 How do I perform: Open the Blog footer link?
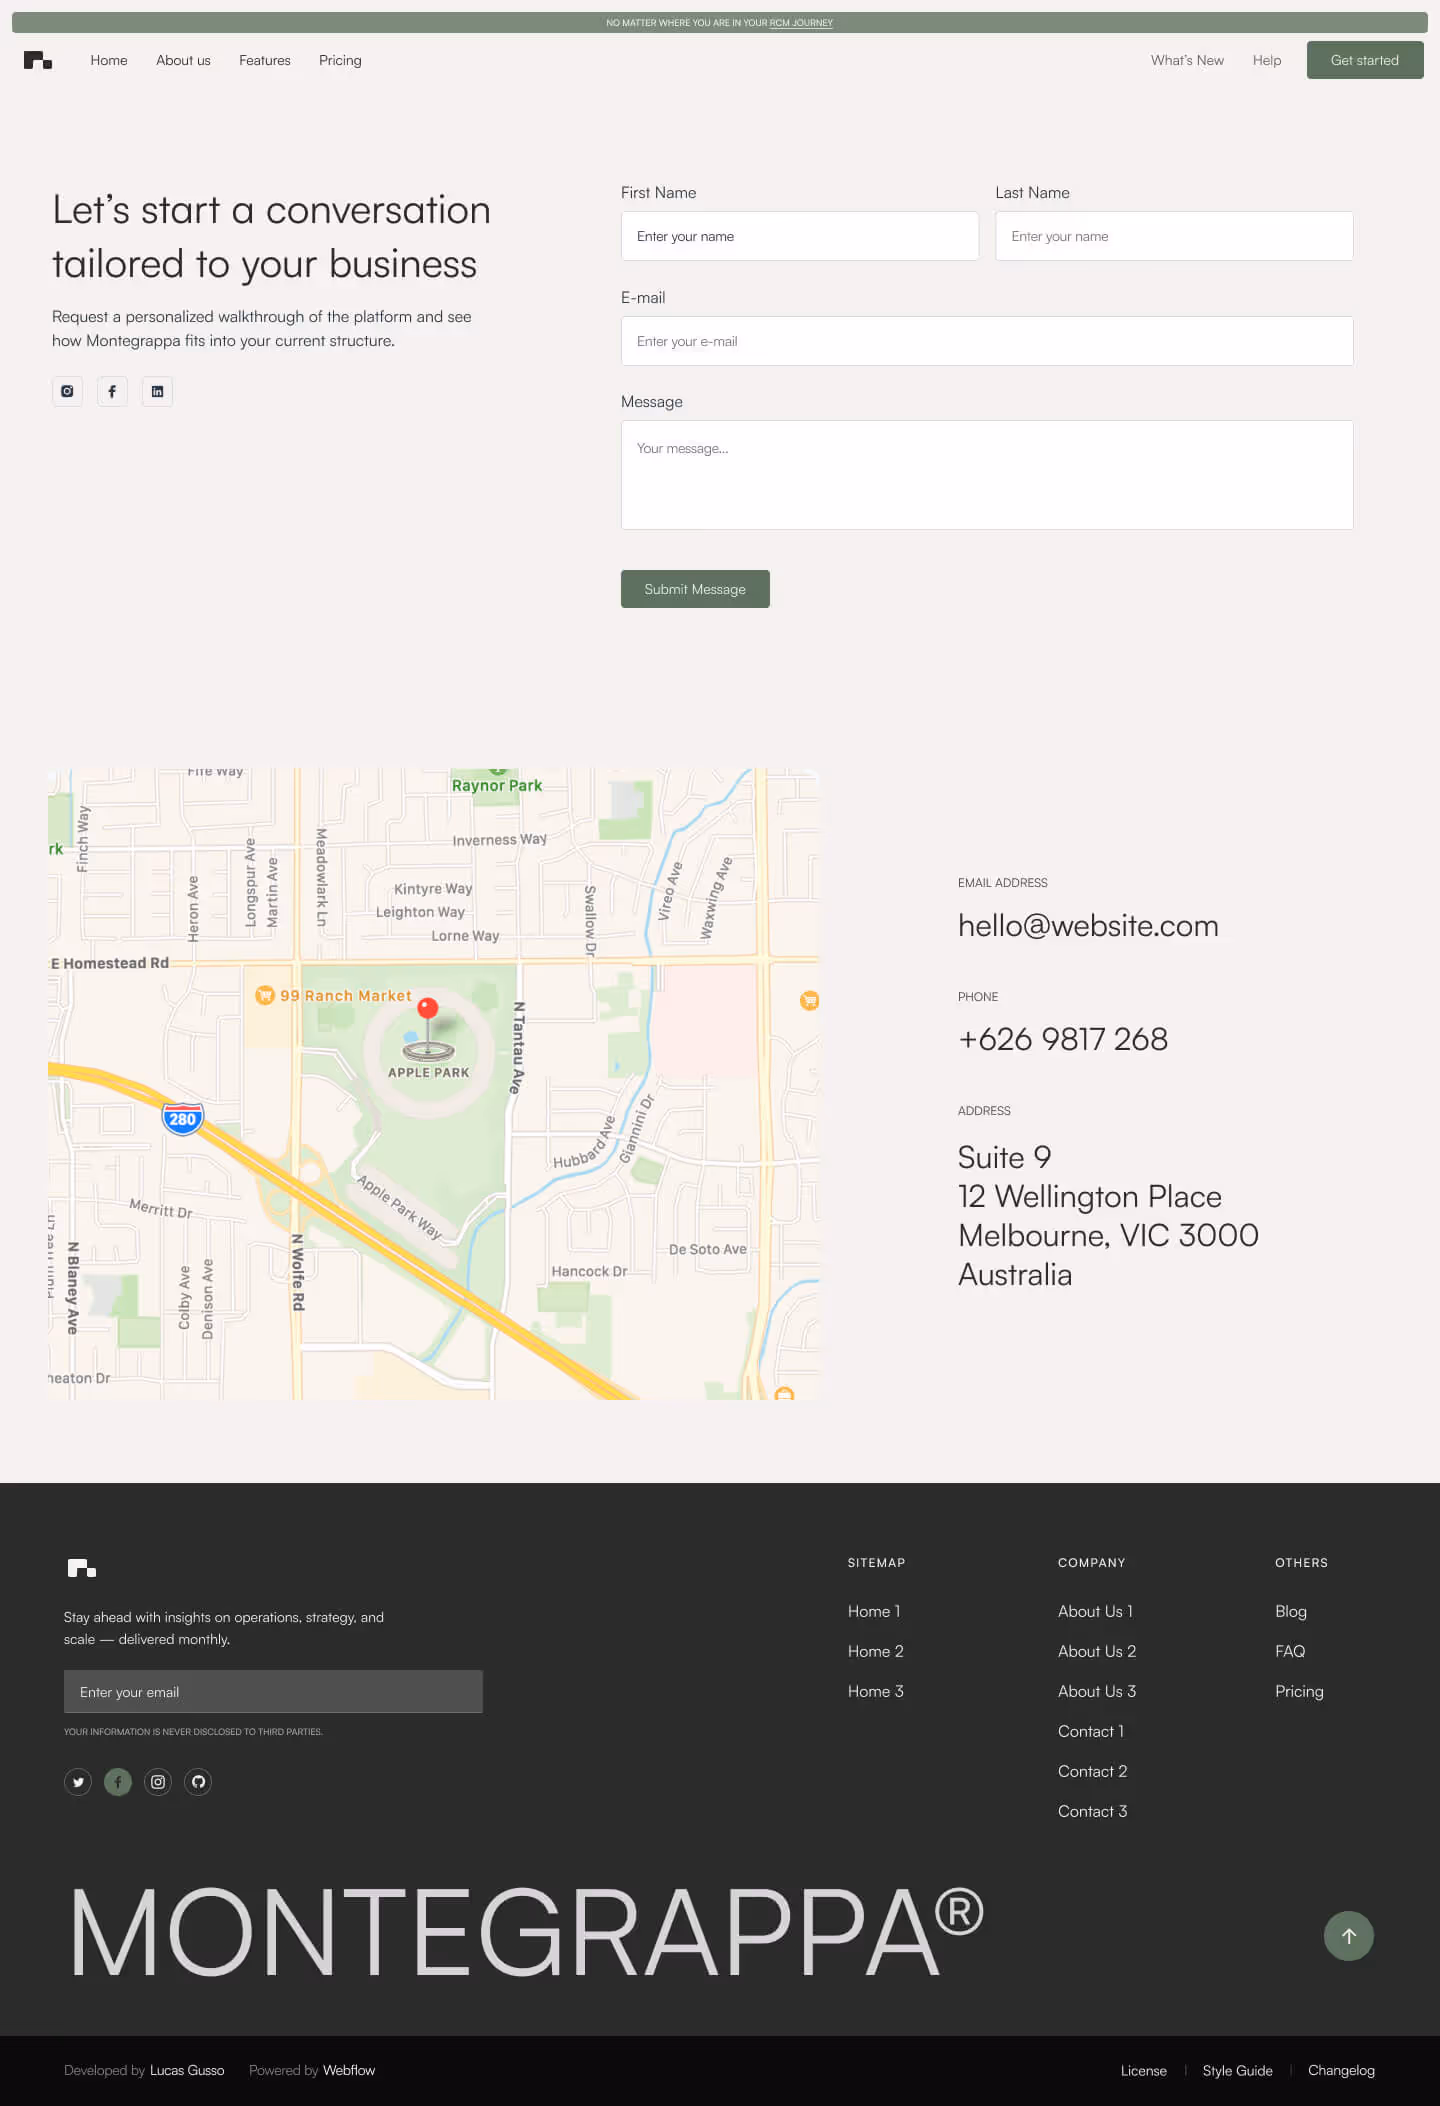tap(1291, 1611)
